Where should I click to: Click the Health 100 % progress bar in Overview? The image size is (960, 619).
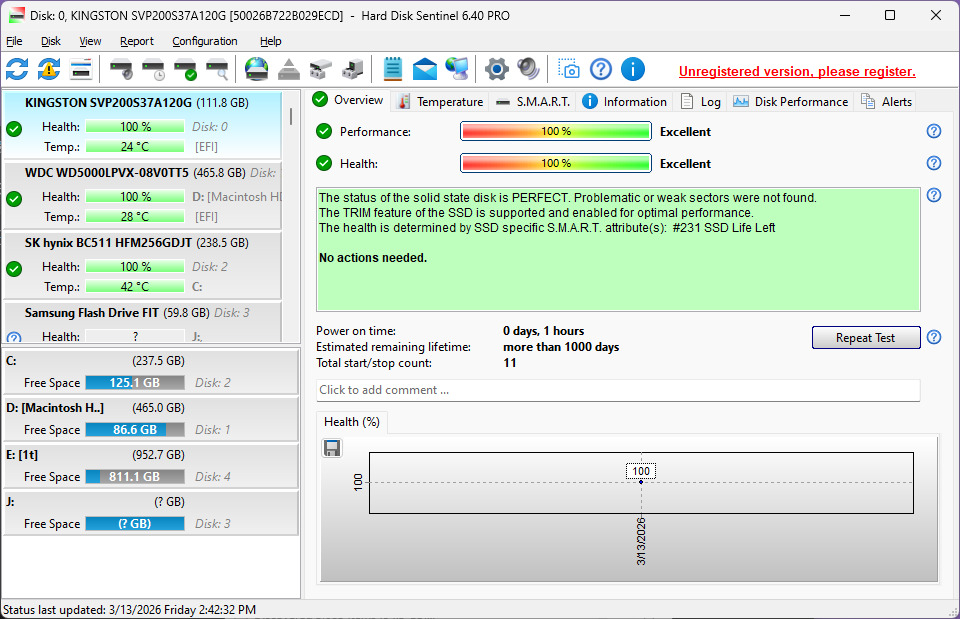coord(555,163)
